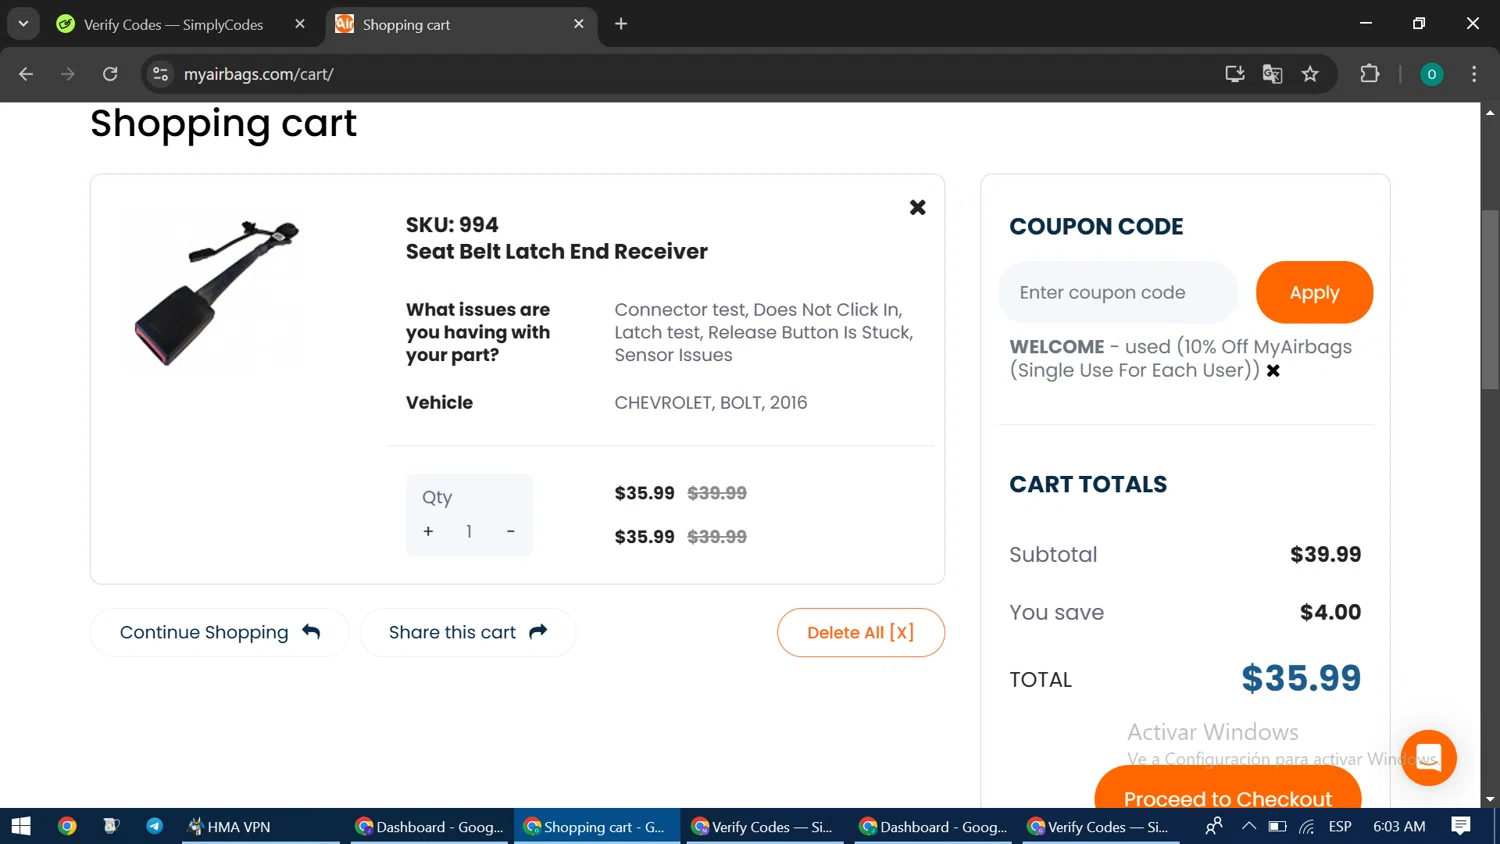This screenshot has height=844, width=1500.
Task: Open the Chrome three-dot menu
Action: [x=1474, y=74]
